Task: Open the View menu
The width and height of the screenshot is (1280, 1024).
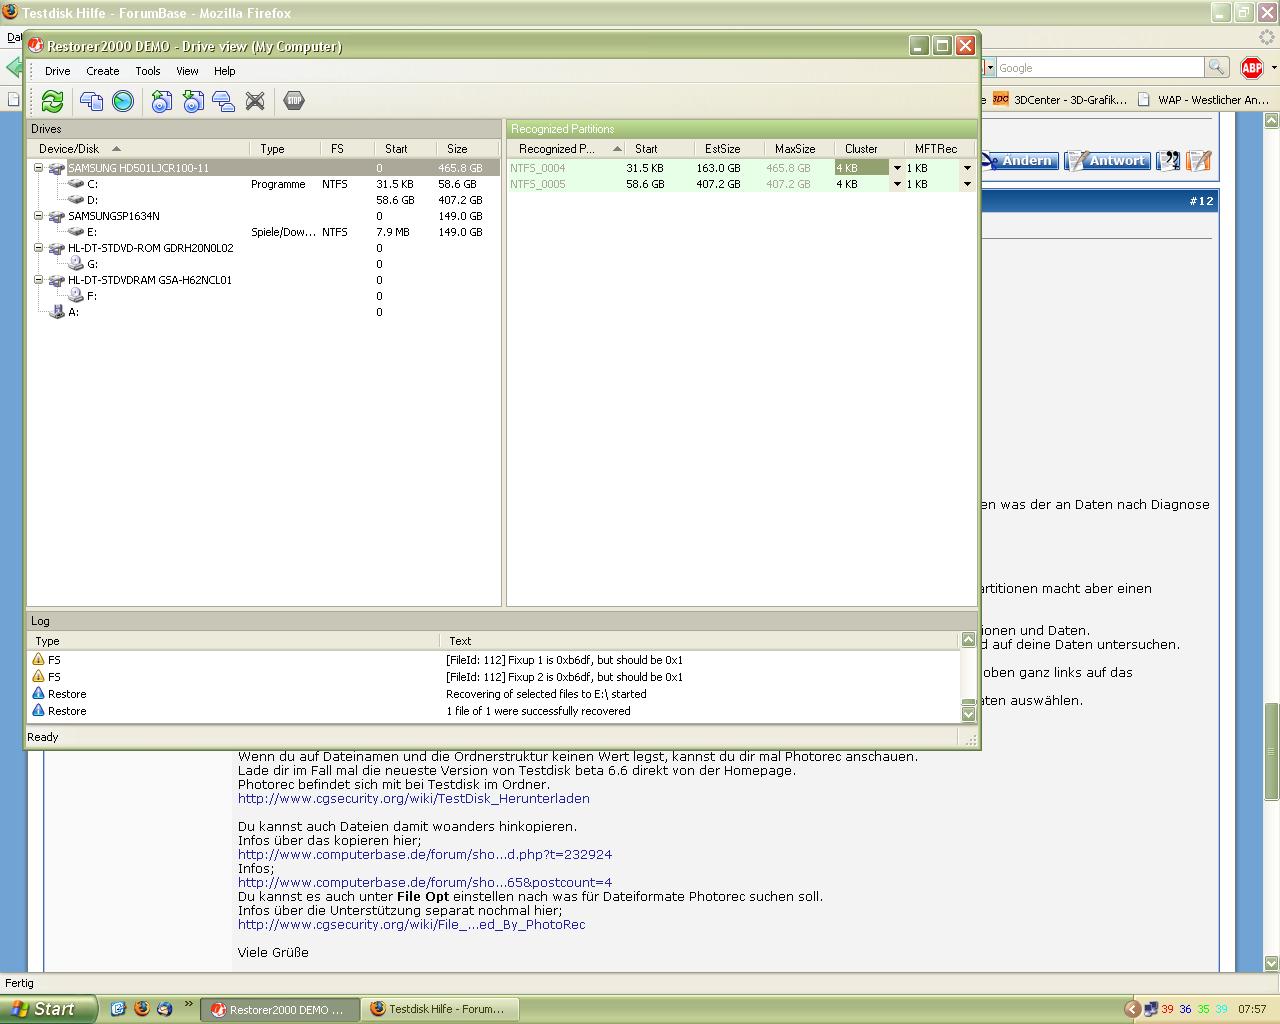Action: click(x=187, y=71)
